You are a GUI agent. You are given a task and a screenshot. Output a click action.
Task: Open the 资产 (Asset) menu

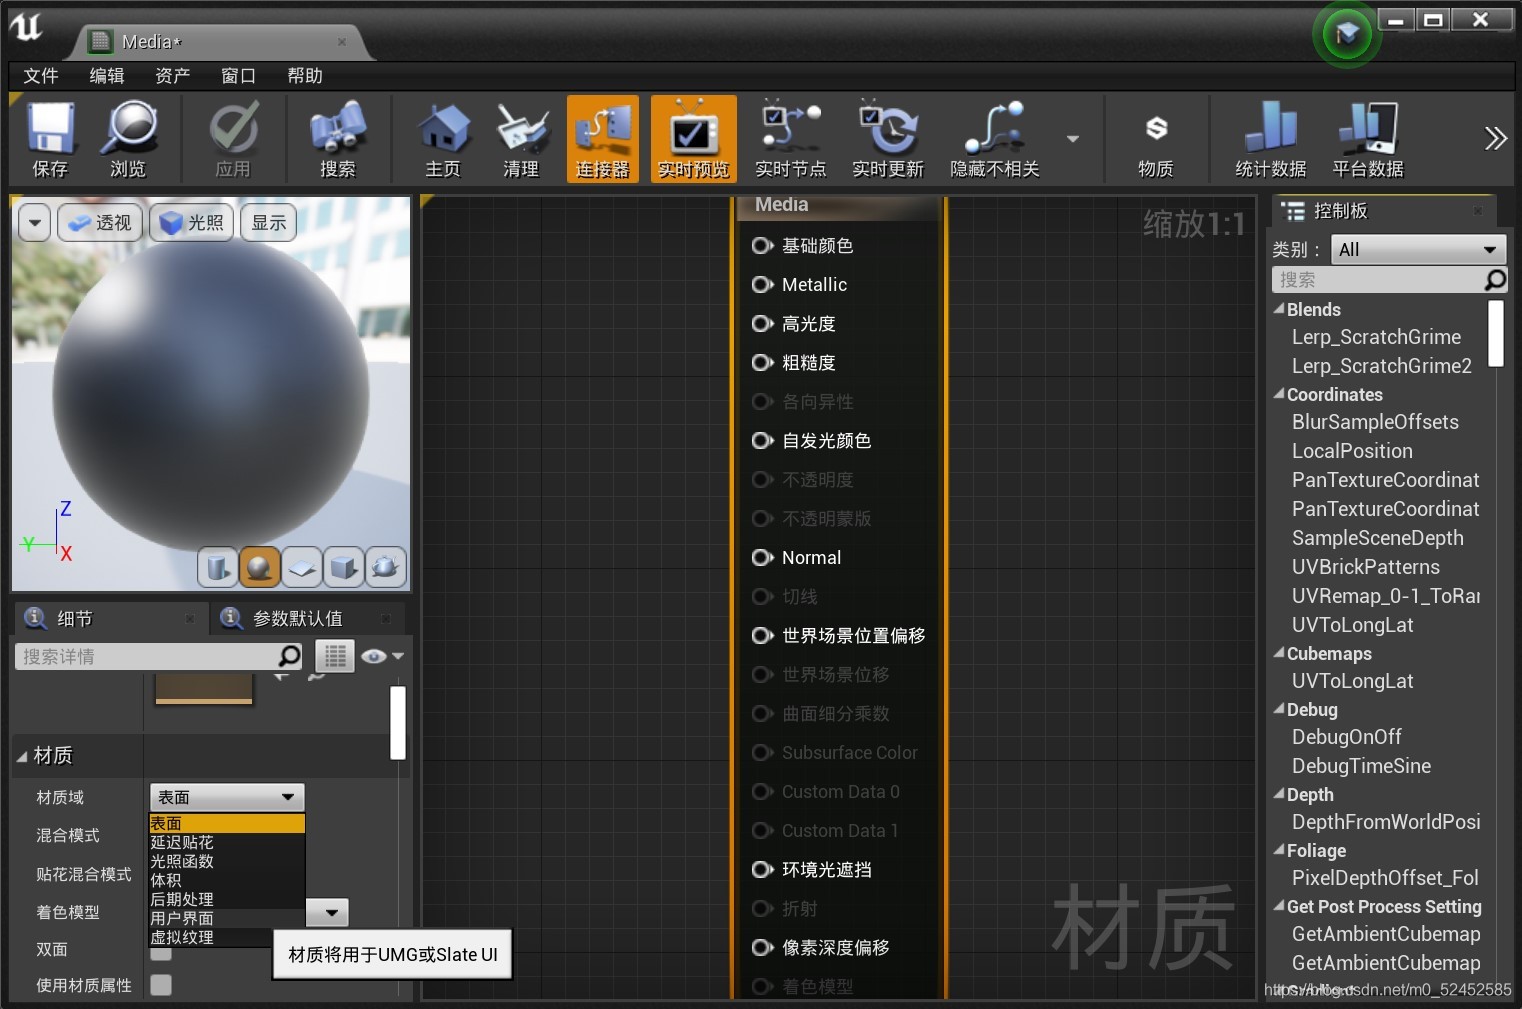coord(172,76)
